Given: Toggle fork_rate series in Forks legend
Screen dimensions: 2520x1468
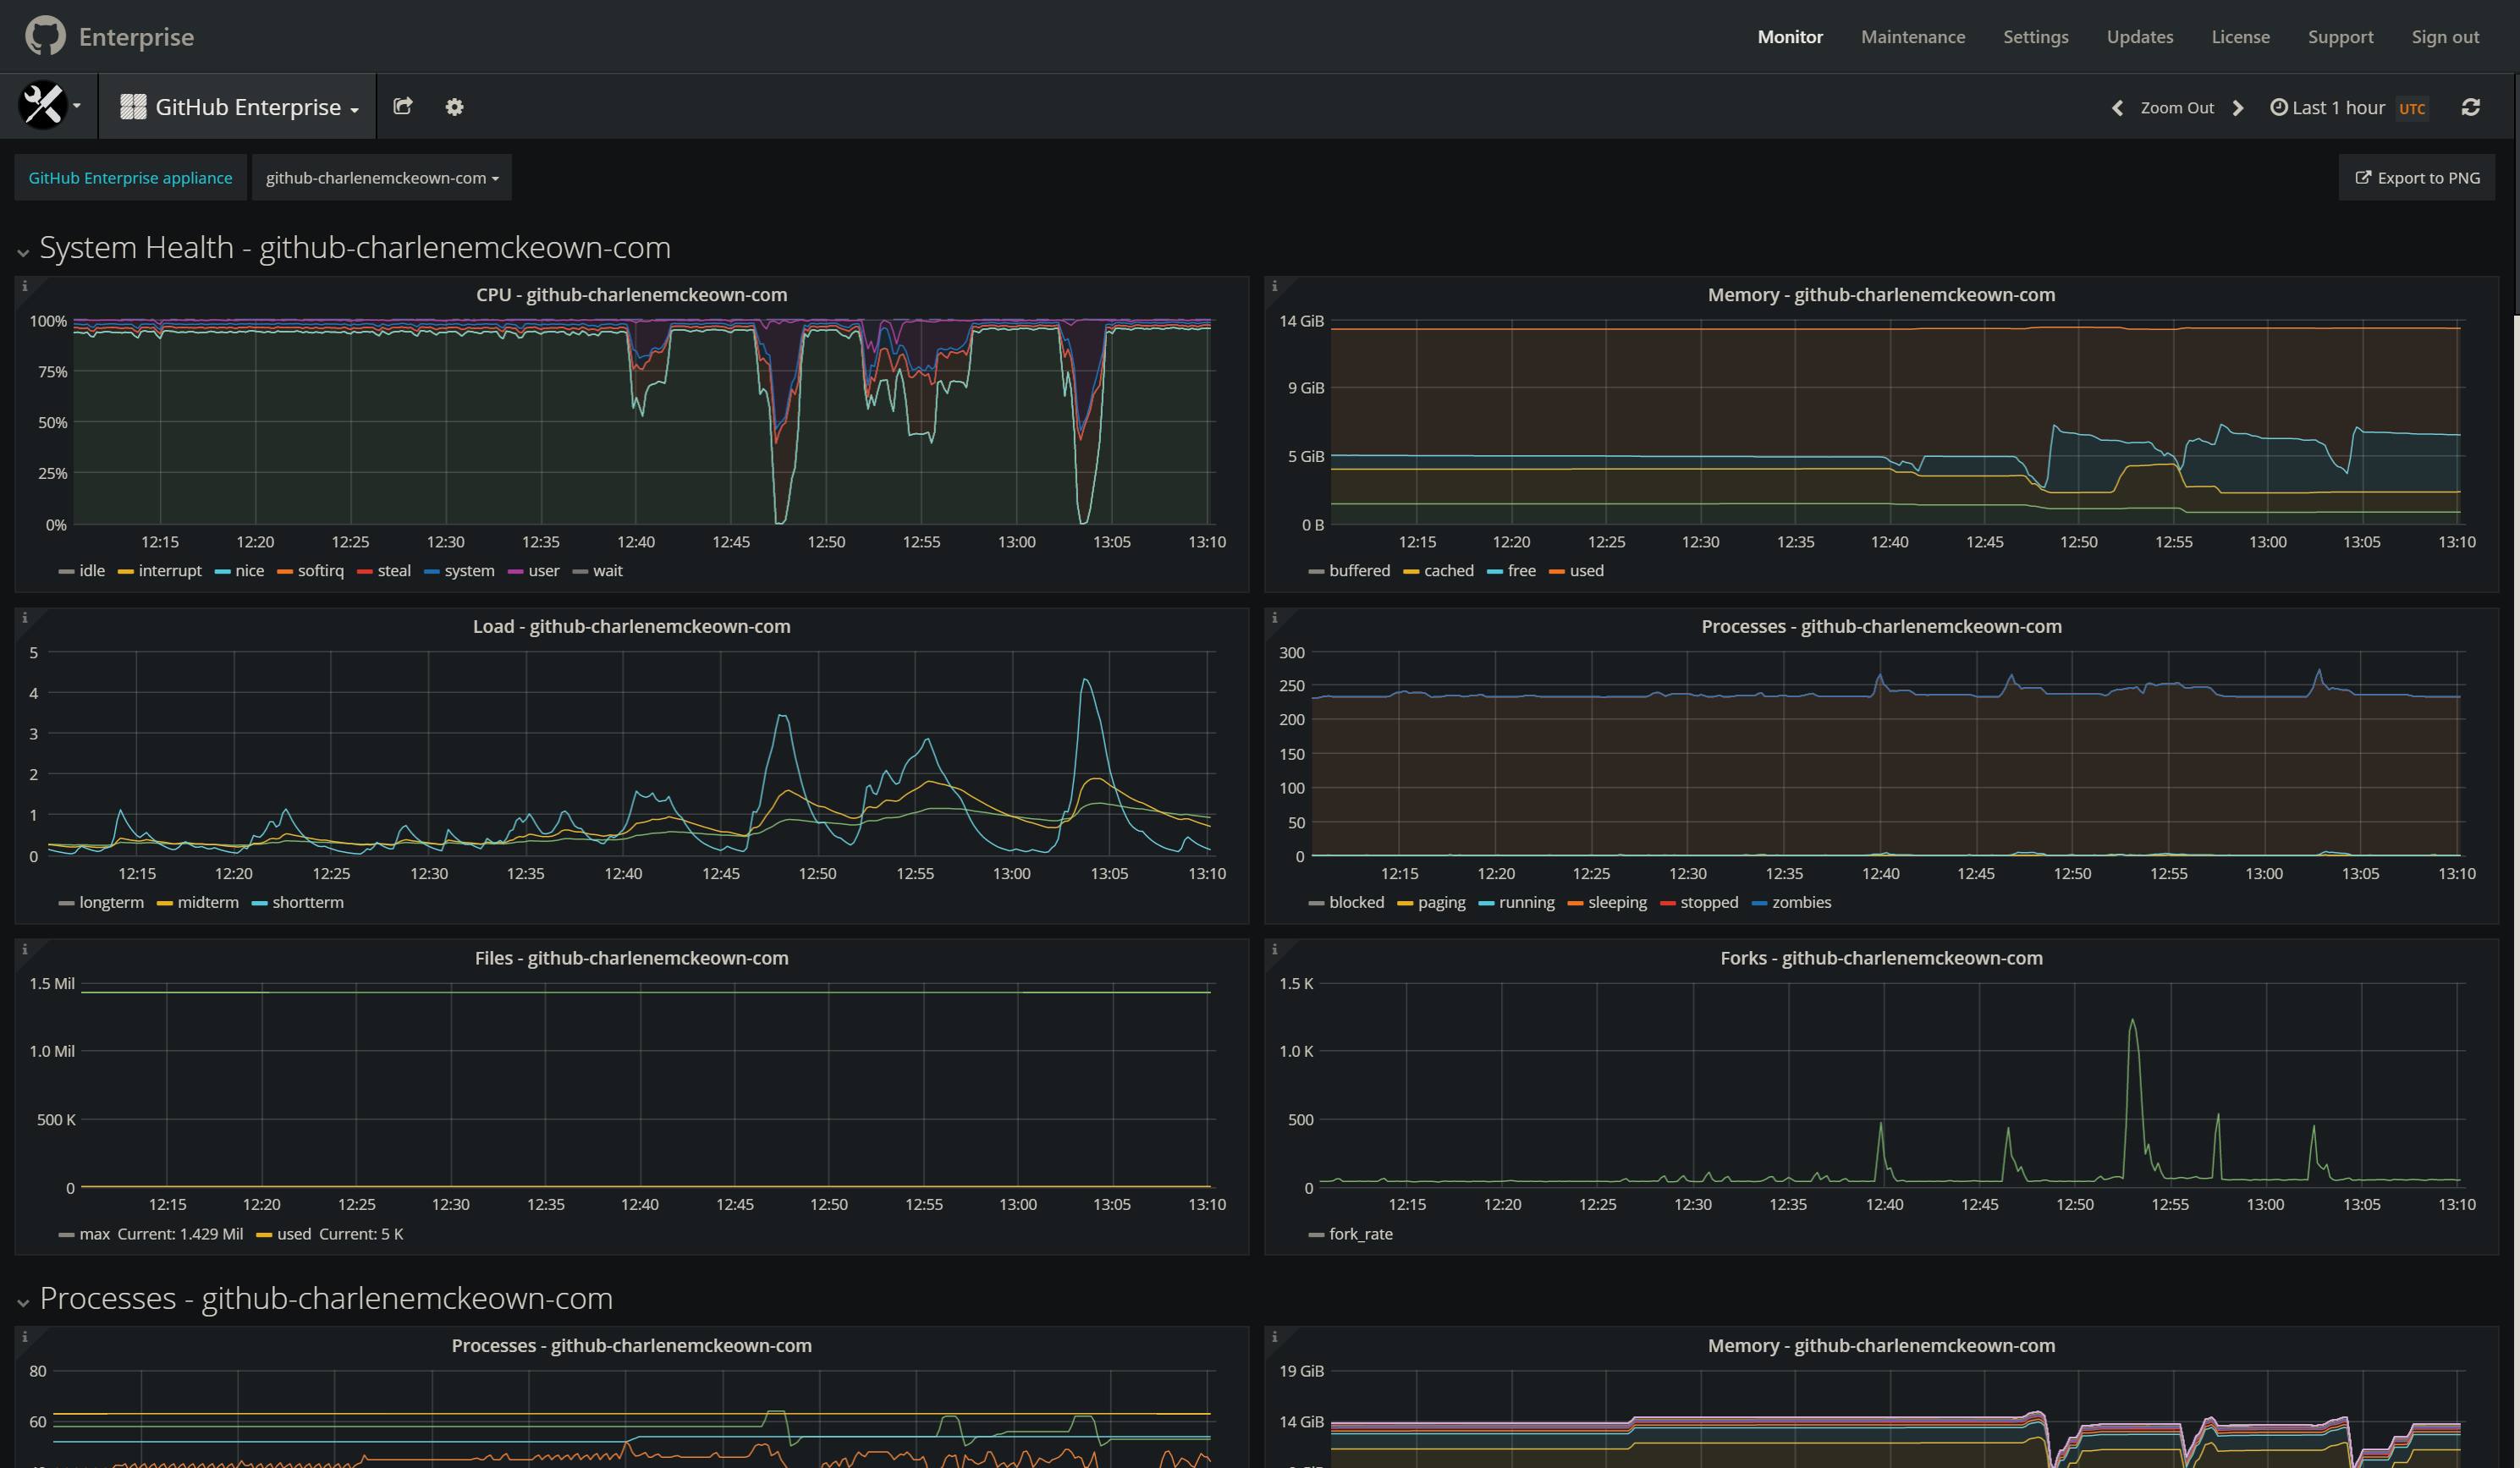Looking at the screenshot, I should coord(1360,1234).
